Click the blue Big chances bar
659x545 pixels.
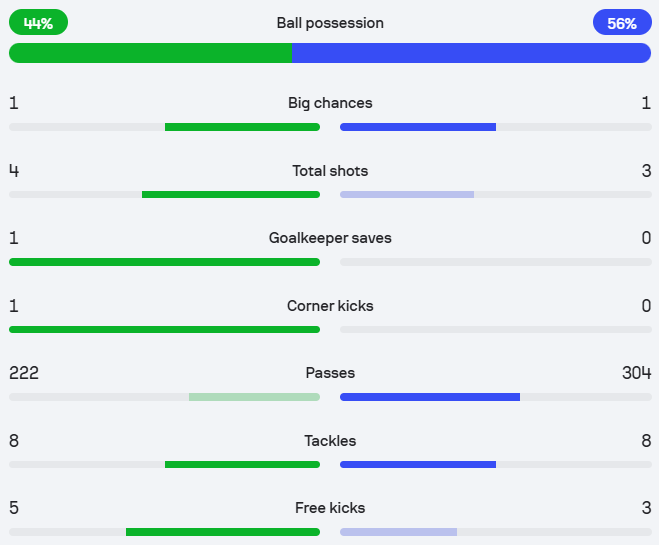[418, 127]
